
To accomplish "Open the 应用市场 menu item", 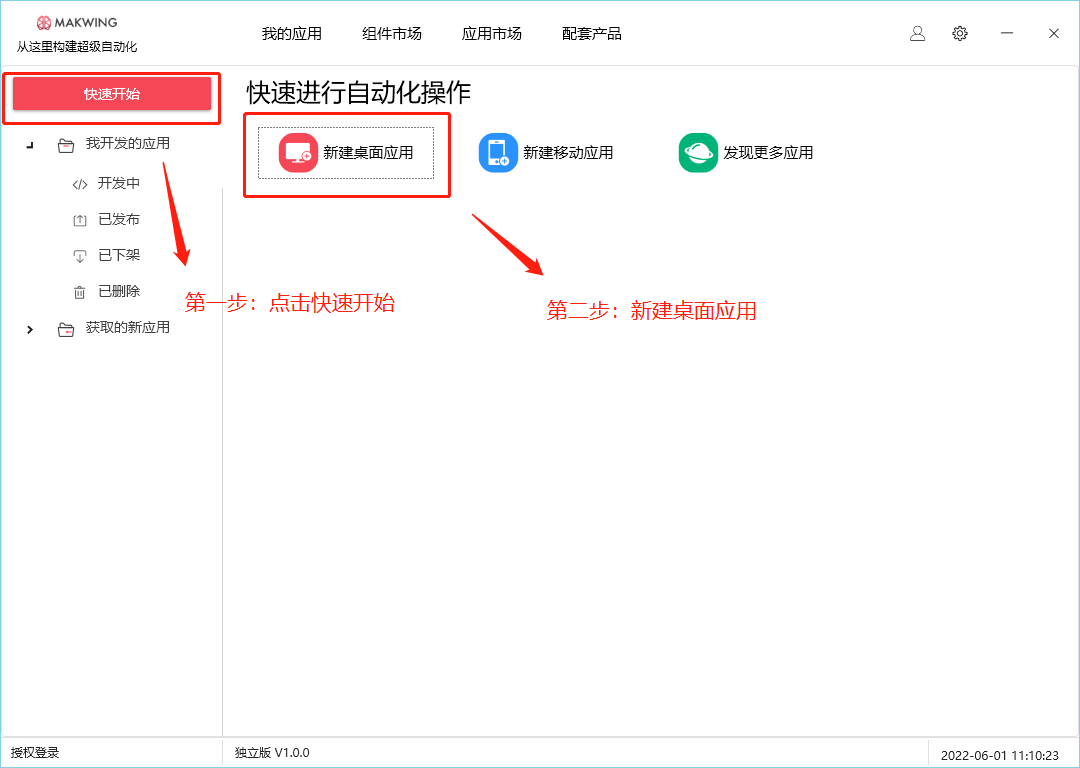I will tap(491, 33).
